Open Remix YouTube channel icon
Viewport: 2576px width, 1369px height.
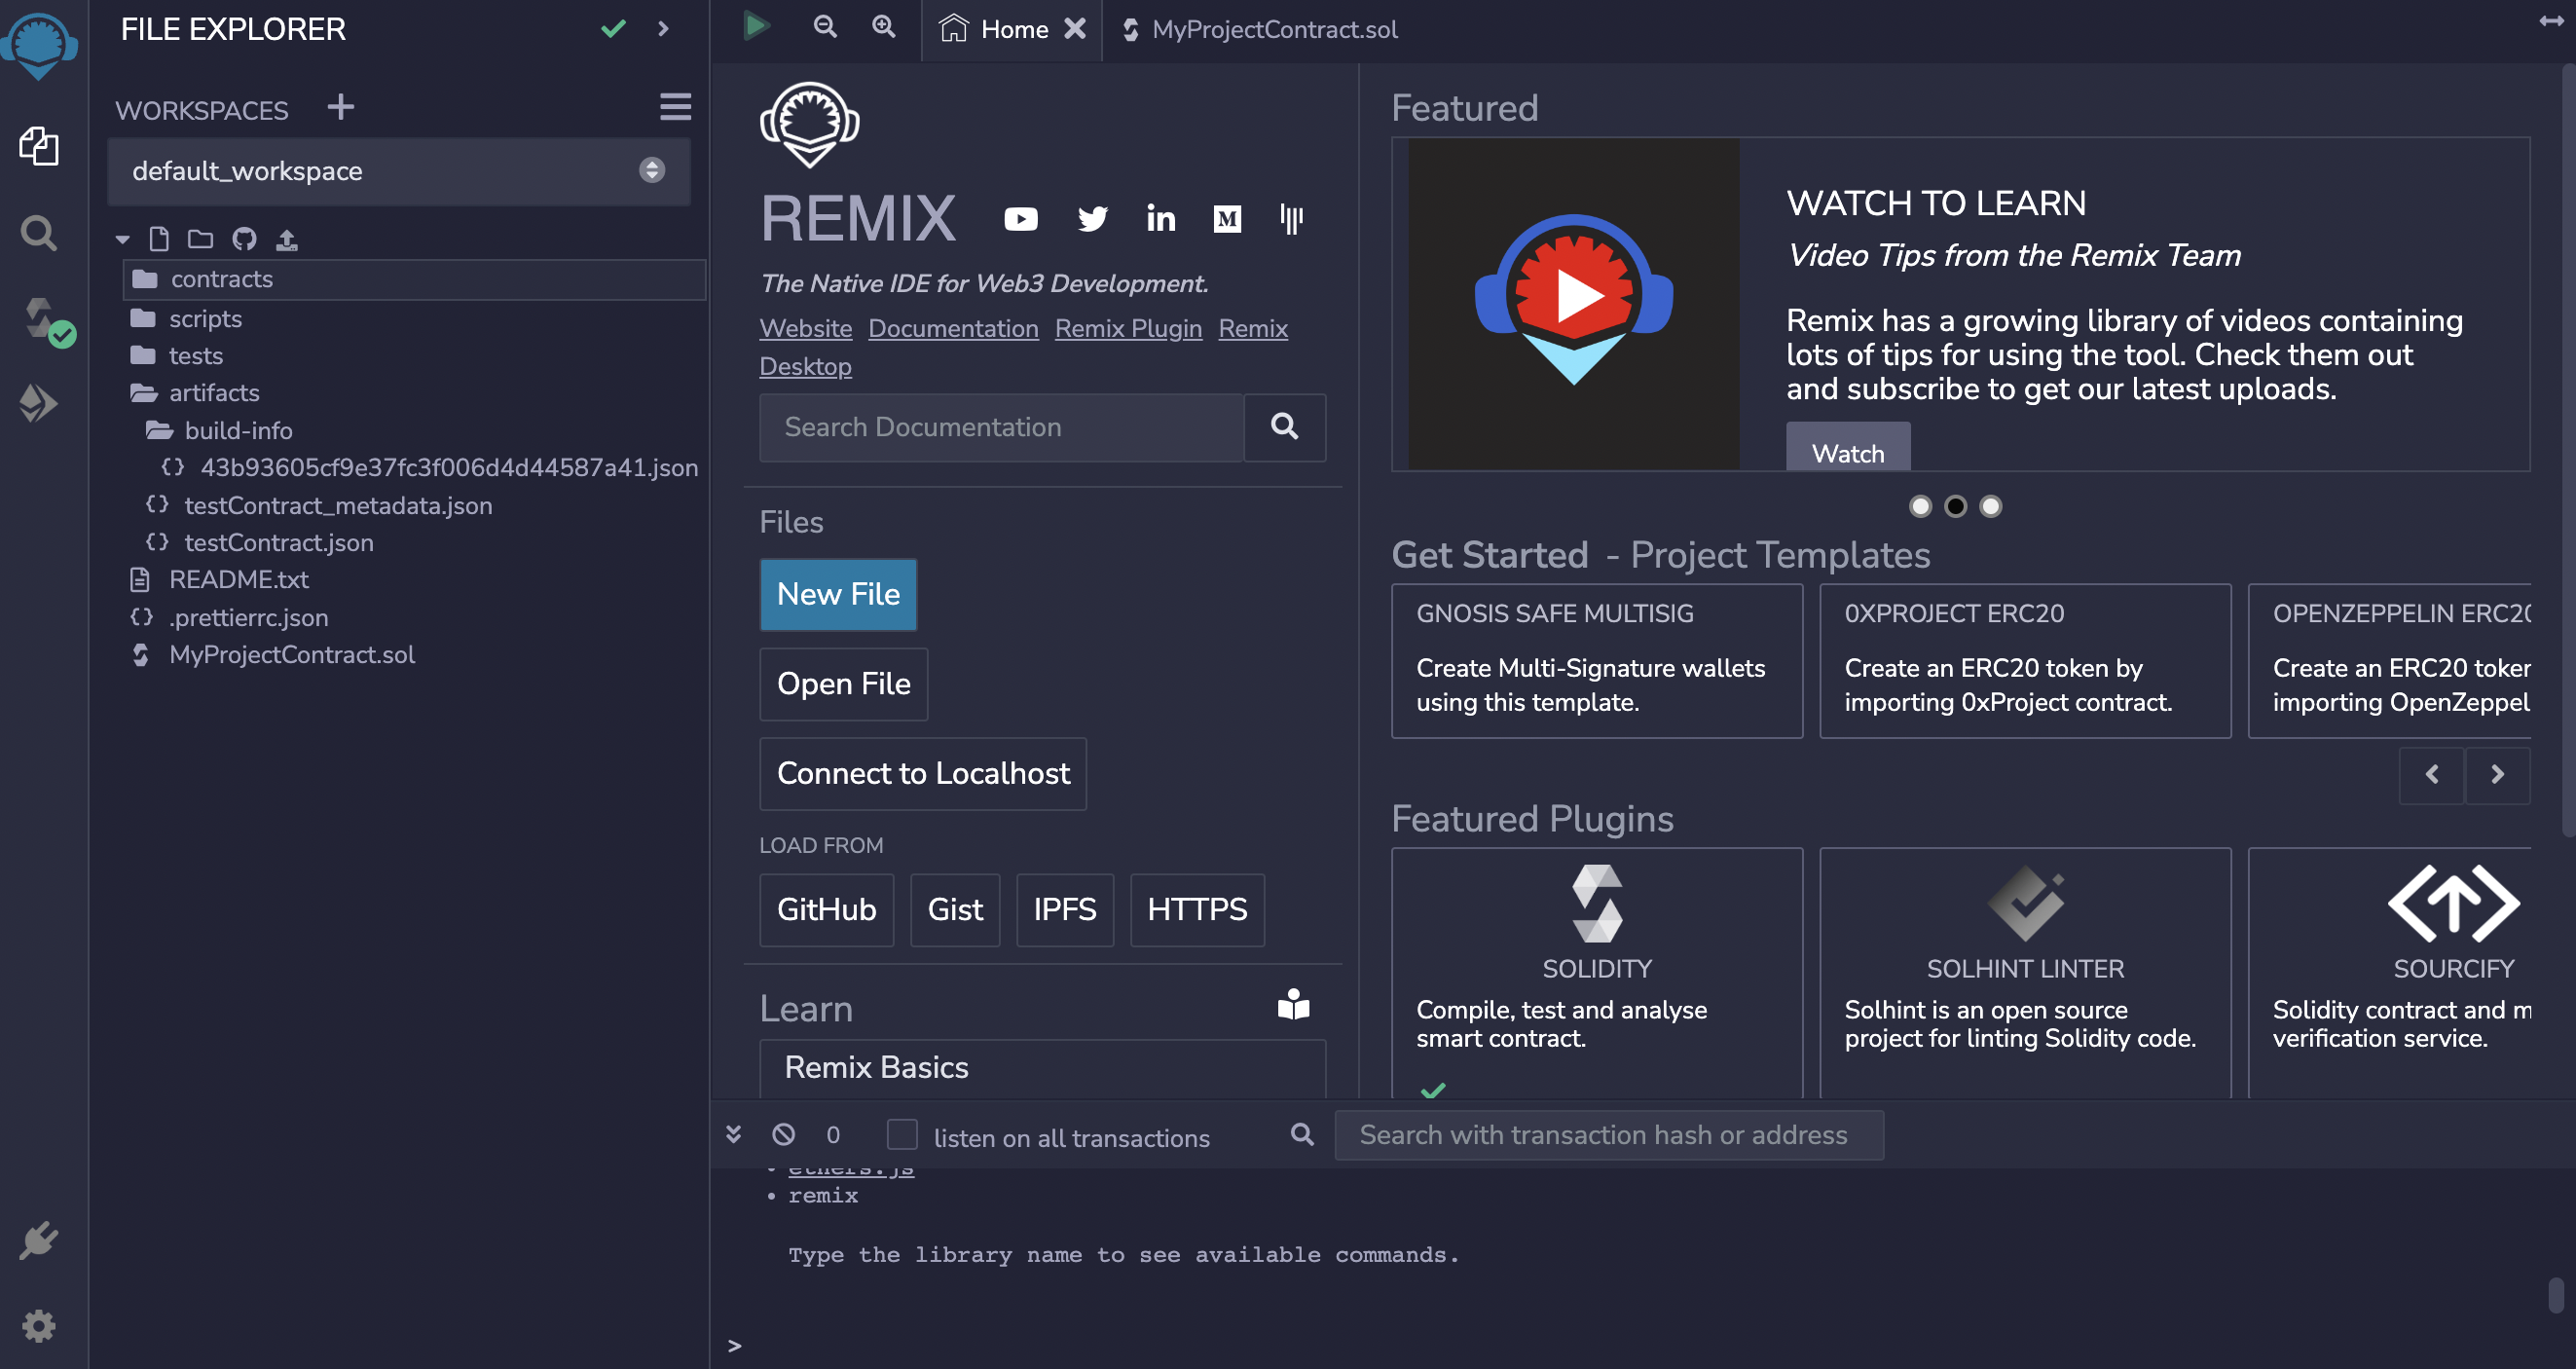[x=1021, y=219]
